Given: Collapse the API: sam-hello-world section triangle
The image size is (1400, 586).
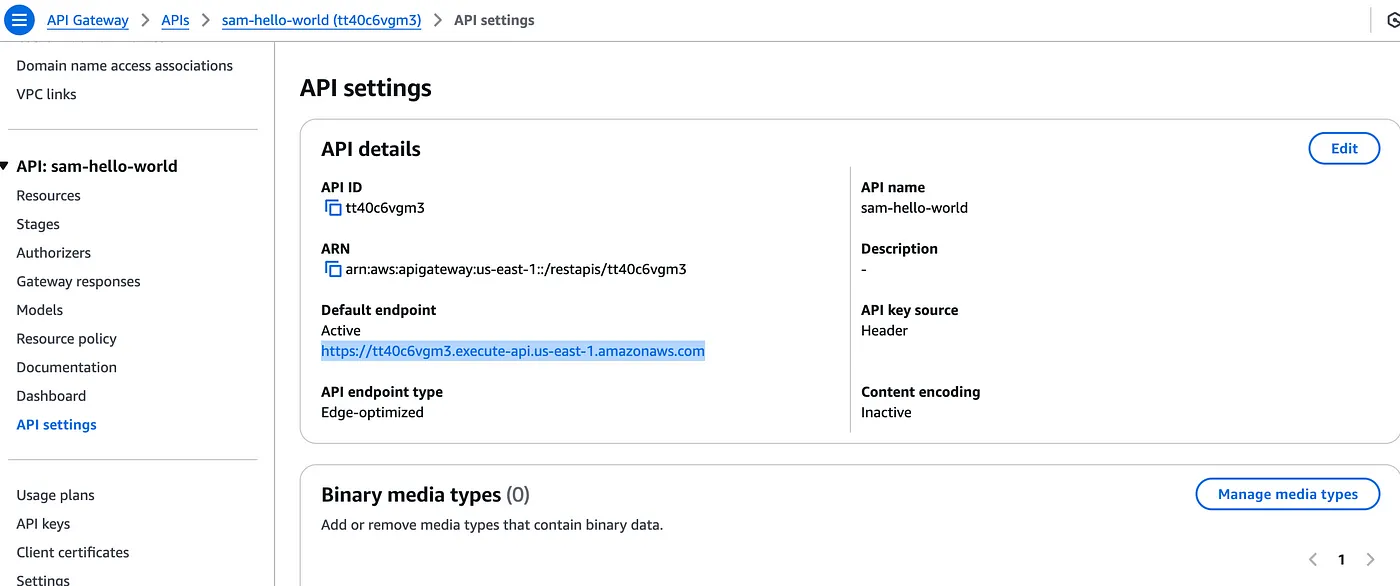Looking at the screenshot, I should (5, 166).
